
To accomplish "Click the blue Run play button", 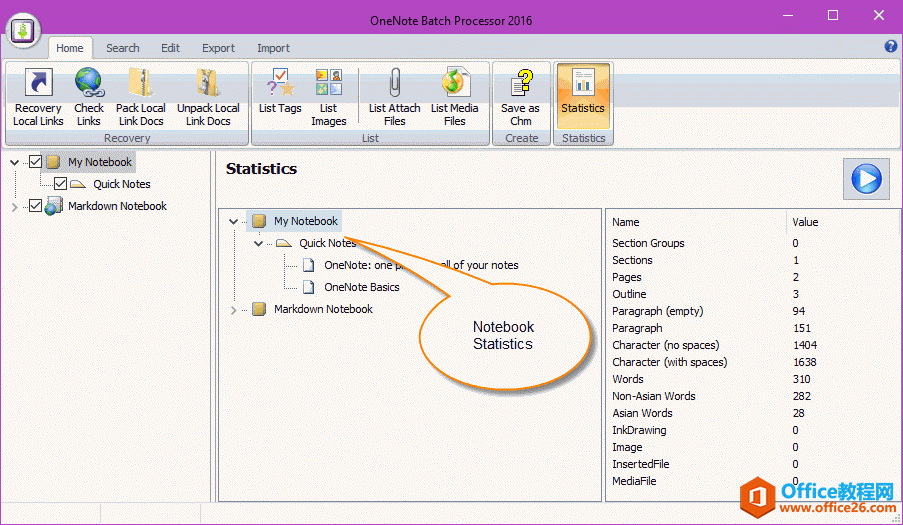I will click(866, 178).
